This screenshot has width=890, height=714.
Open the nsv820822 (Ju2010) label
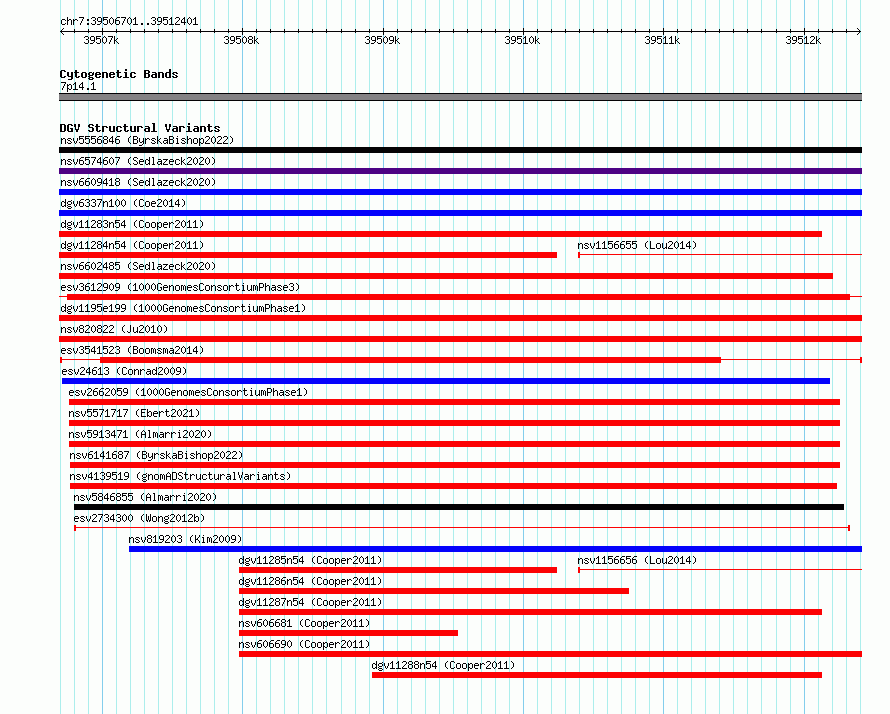[x=114, y=329]
